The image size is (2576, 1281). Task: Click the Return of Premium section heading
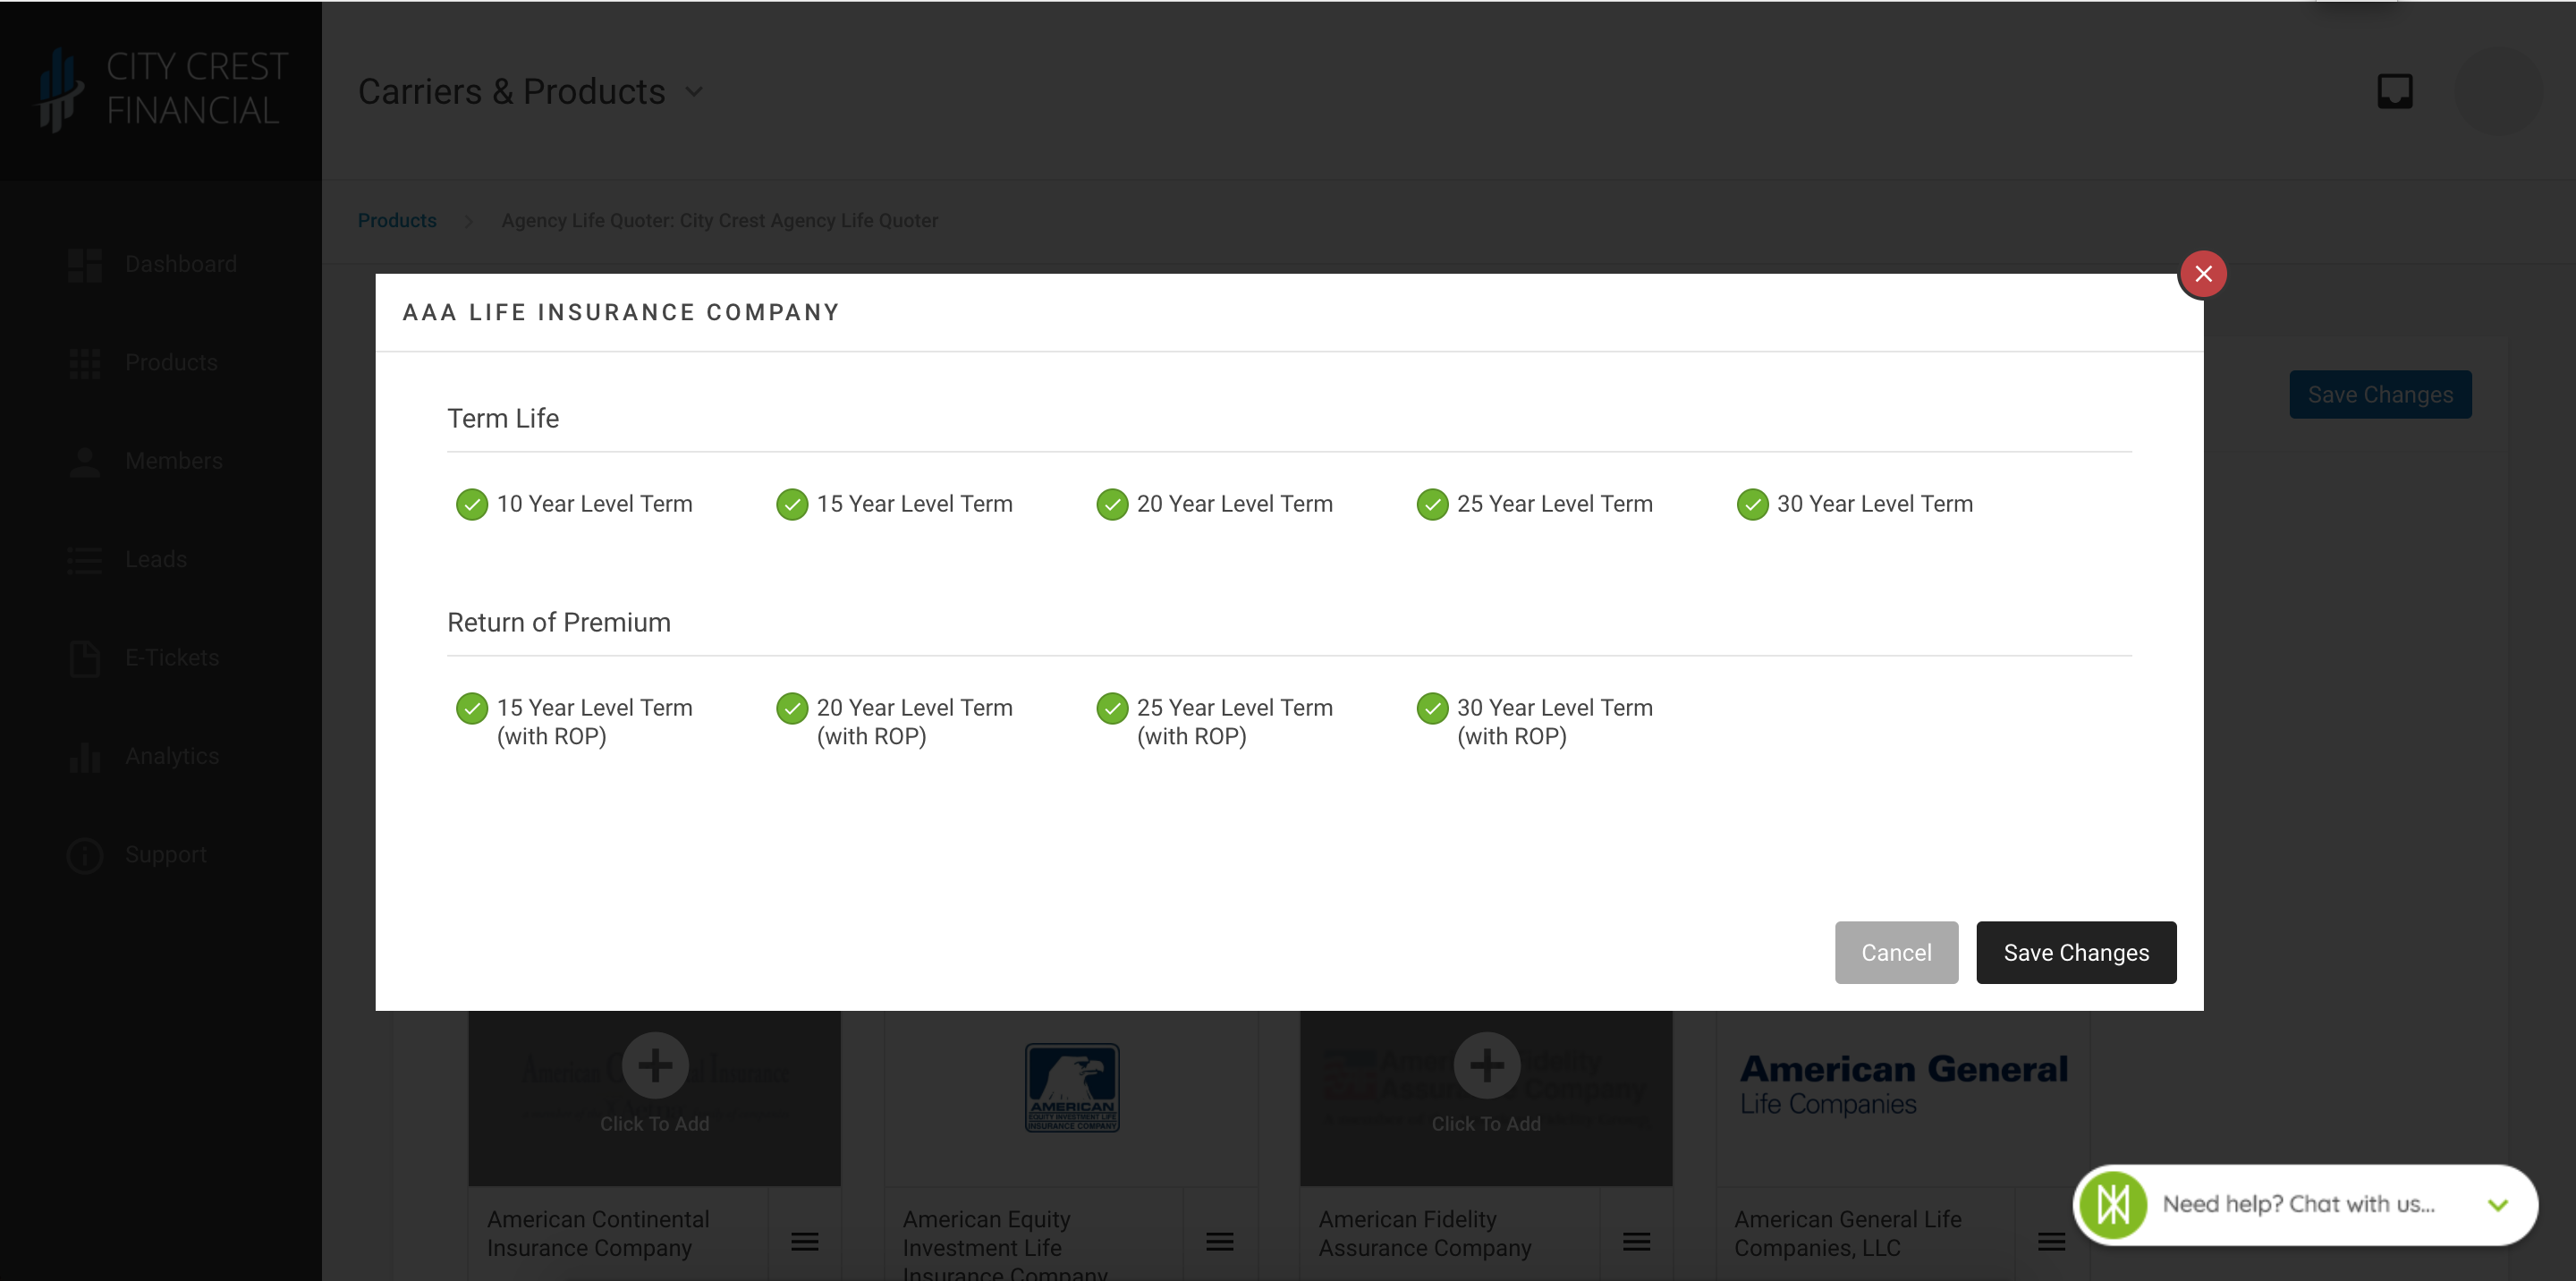pos(559,623)
